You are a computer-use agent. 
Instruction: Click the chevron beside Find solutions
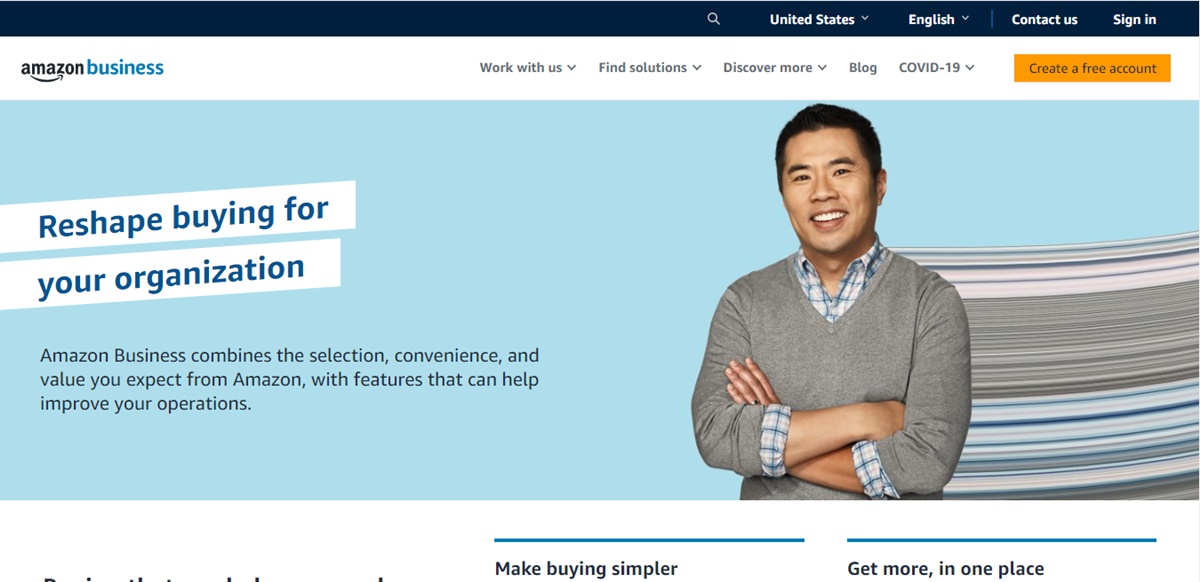tap(697, 68)
